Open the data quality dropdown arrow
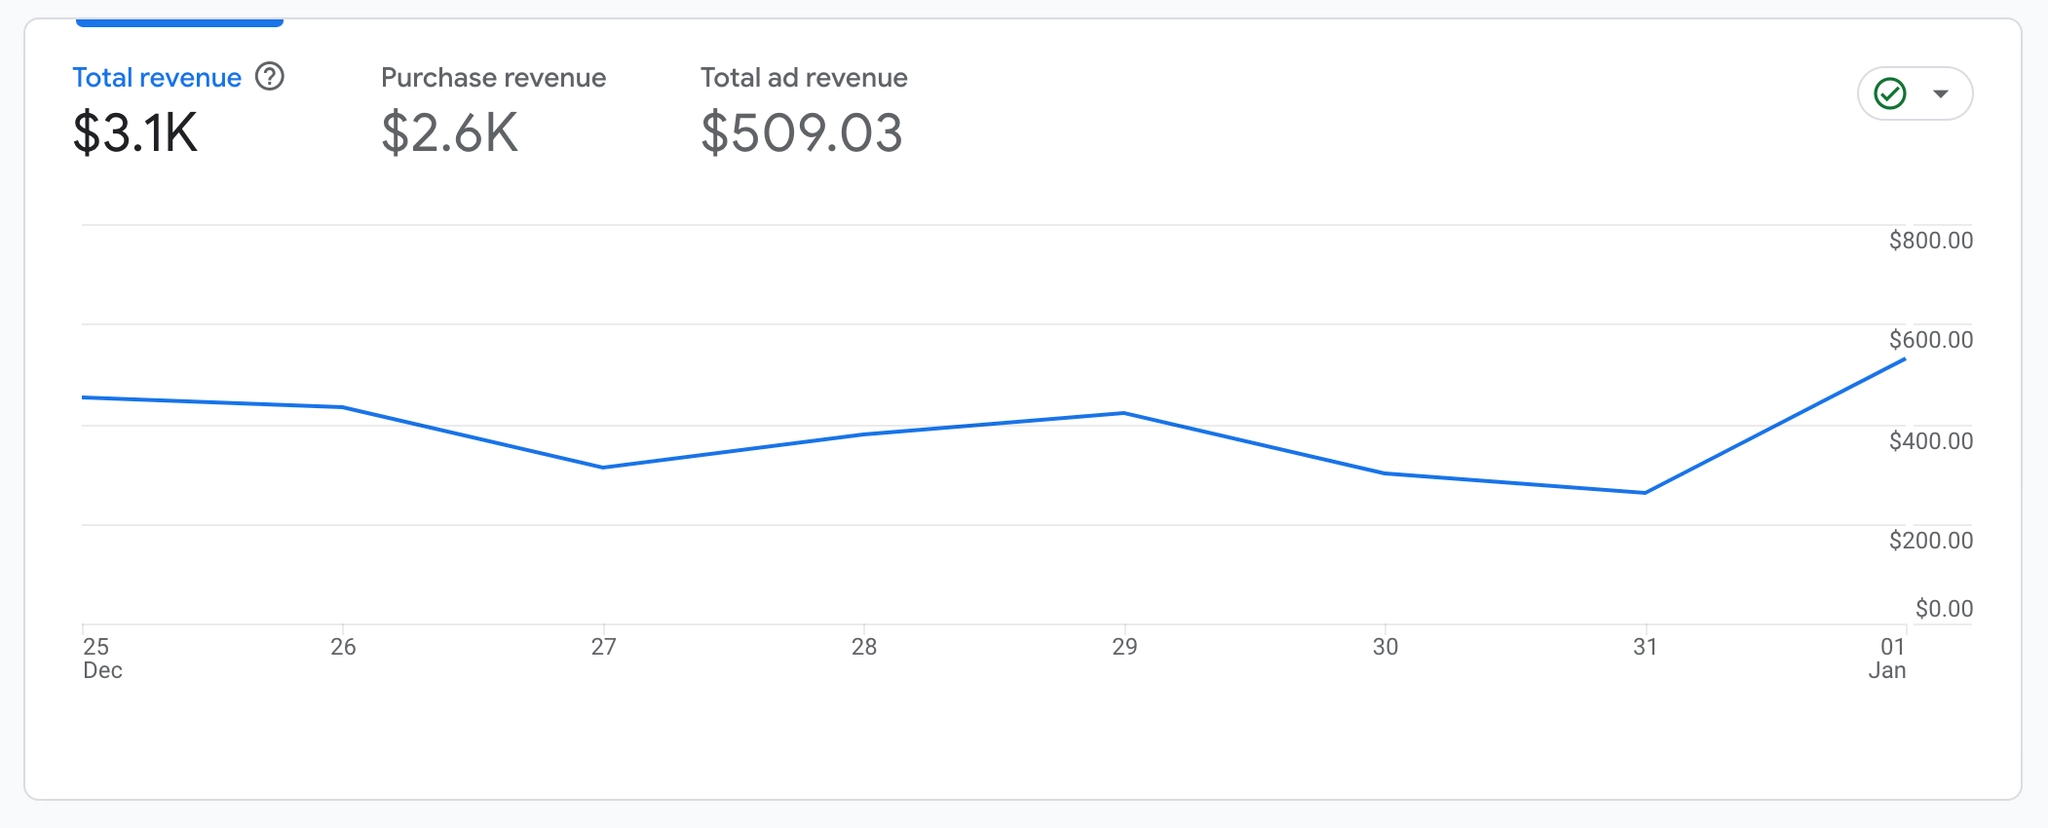 pos(1941,94)
